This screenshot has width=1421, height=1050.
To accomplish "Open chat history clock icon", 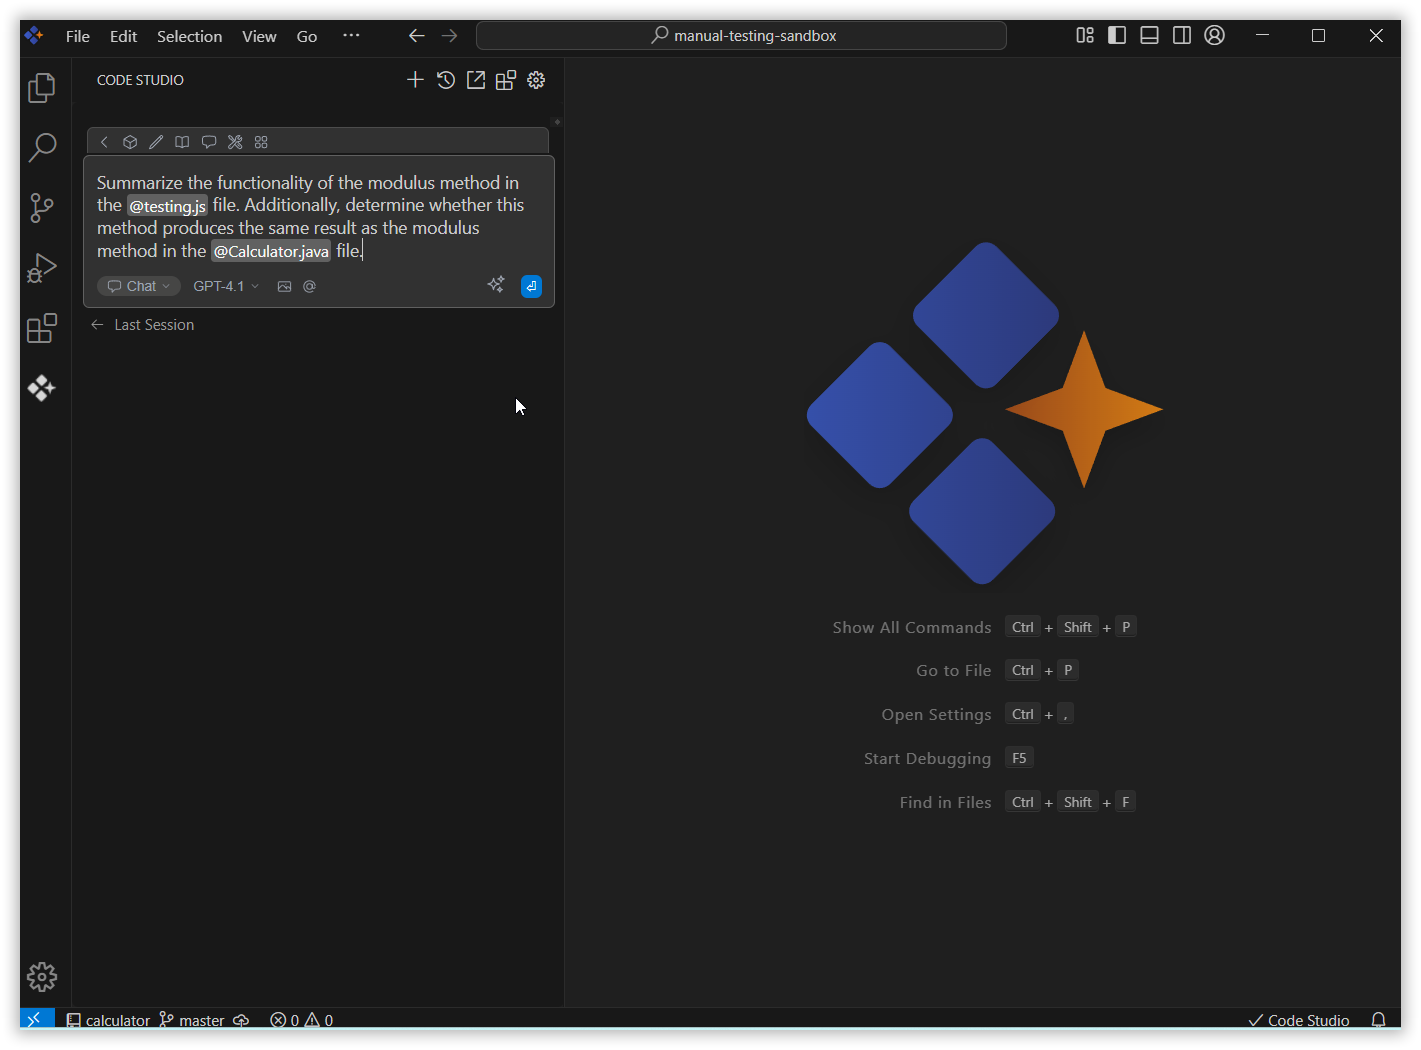I will [x=446, y=80].
